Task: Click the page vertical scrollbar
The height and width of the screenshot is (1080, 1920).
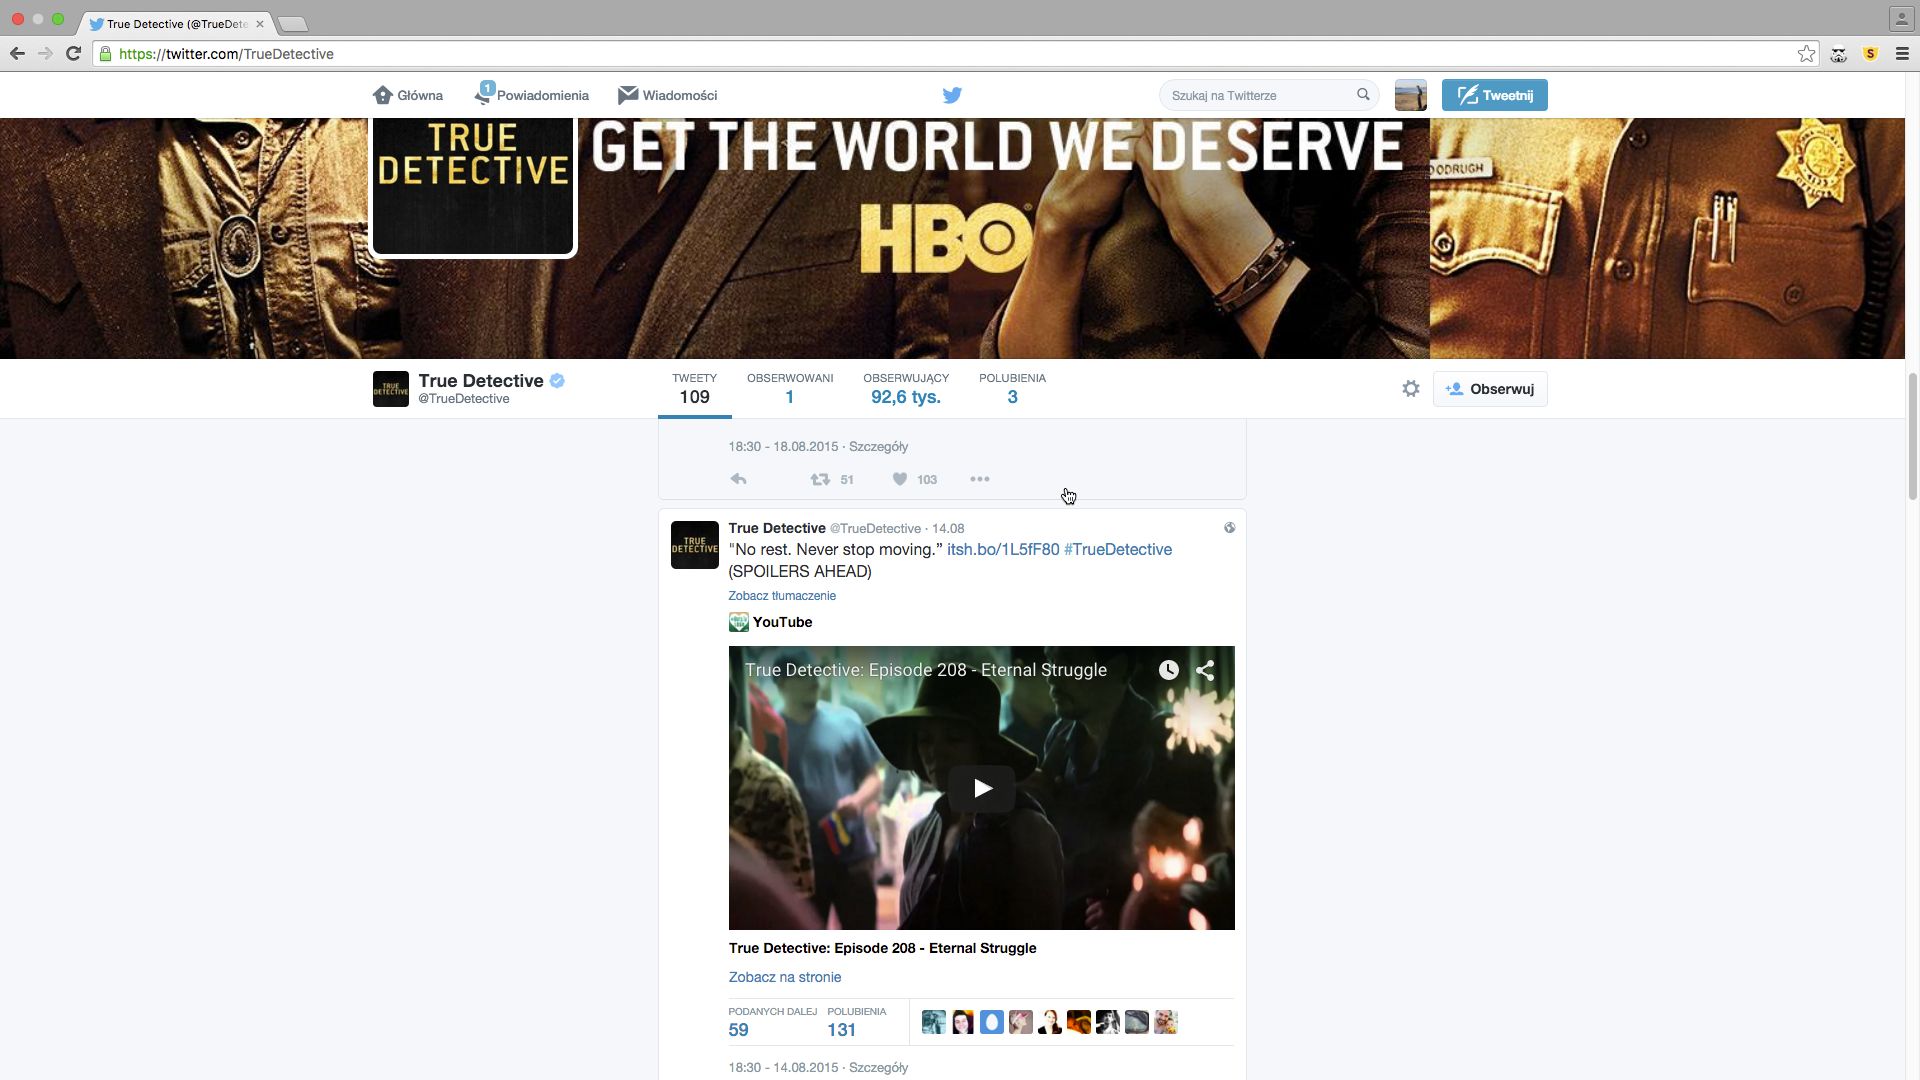Action: [1912, 435]
